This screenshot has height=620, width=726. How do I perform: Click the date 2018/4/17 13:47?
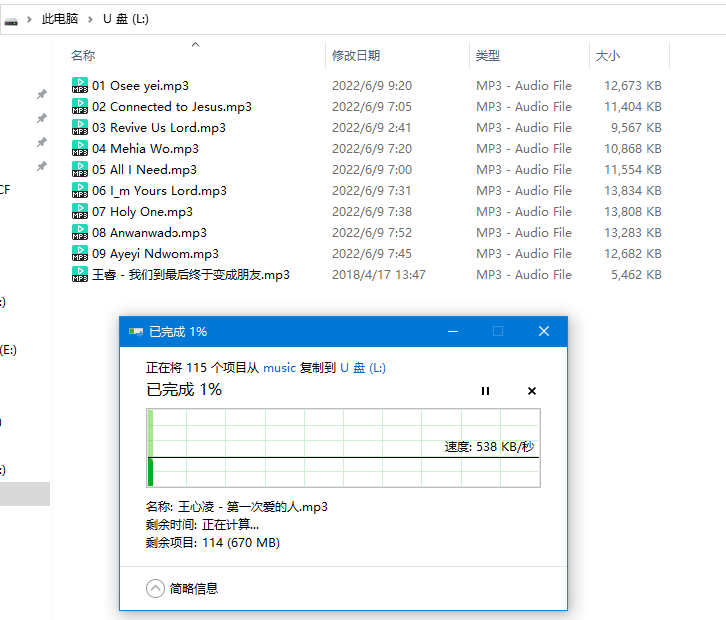tap(379, 275)
